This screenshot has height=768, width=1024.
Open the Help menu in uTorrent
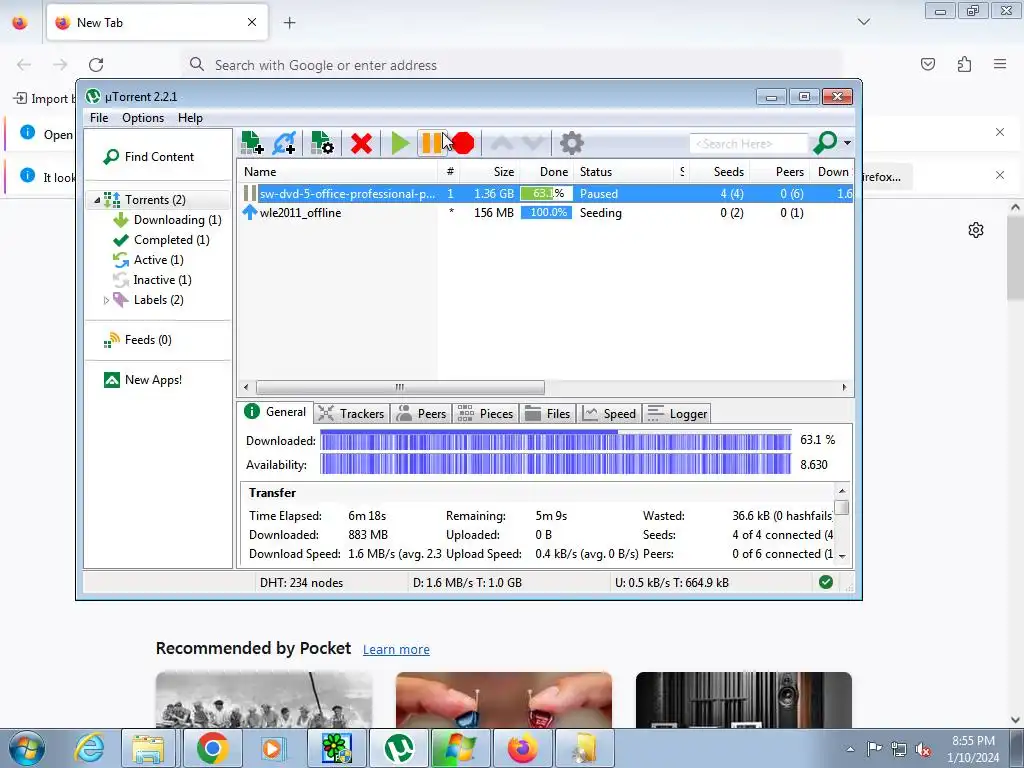click(190, 118)
